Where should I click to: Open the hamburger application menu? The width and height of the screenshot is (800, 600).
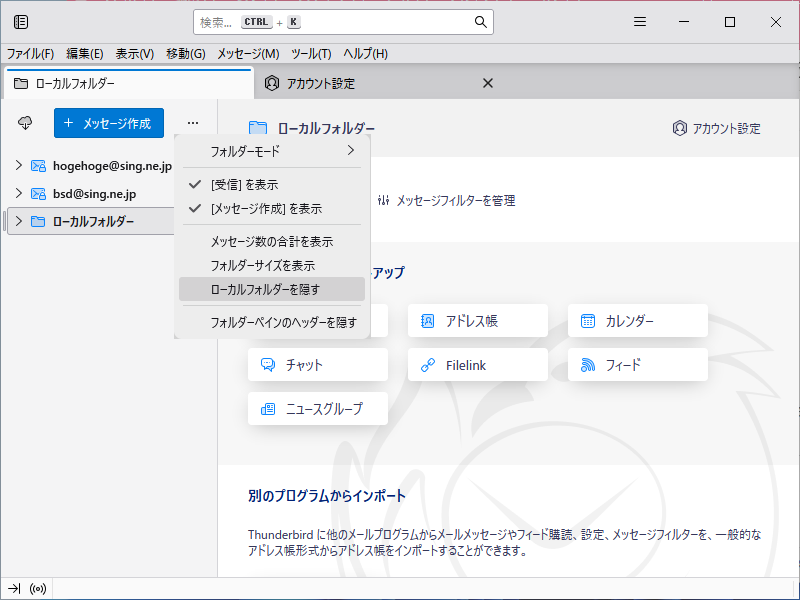(x=640, y=22)
